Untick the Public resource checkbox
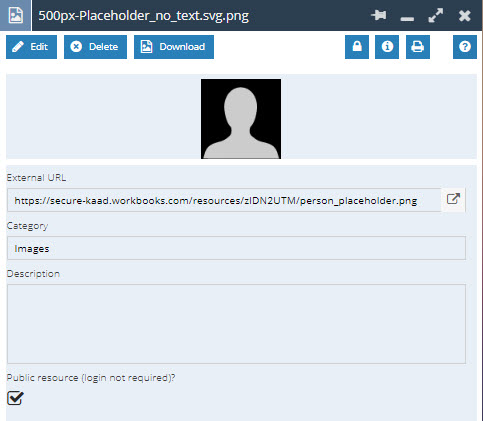483x421 pixels. pos(15,398)
